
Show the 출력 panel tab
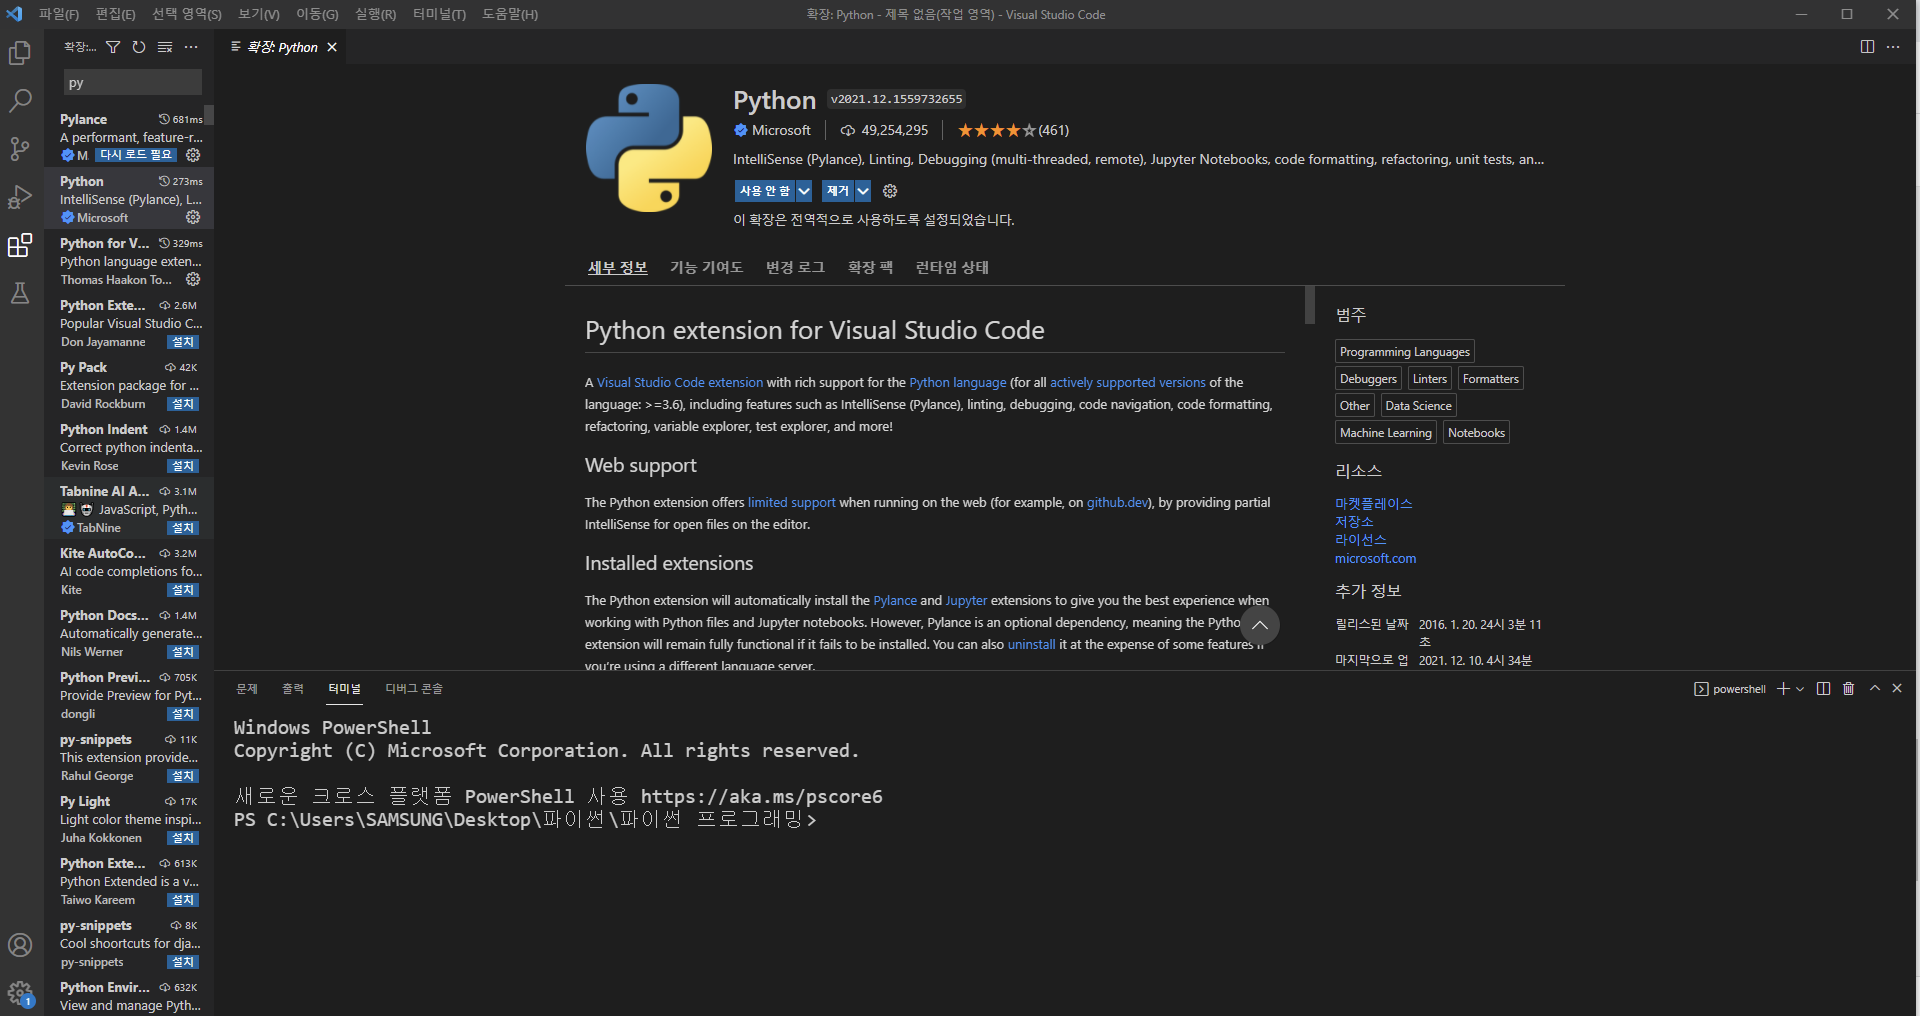pyautogui.click(x=293, y=688)
